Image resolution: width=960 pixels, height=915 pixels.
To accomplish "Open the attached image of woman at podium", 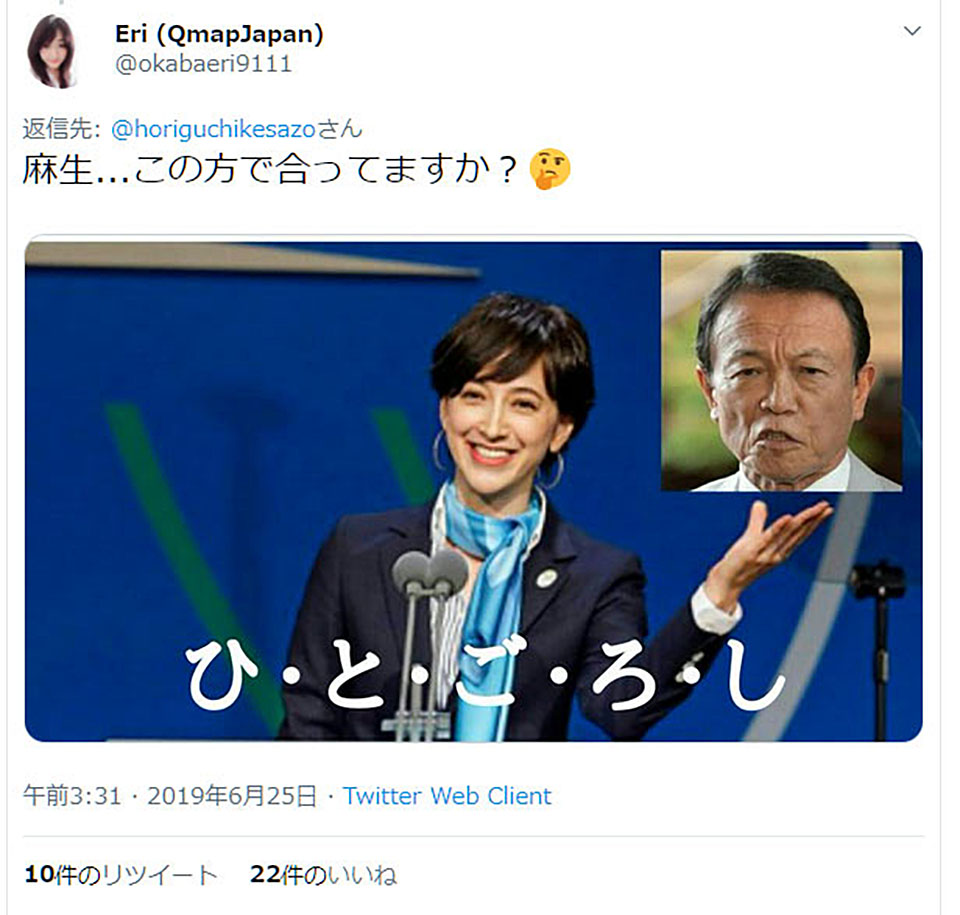I will coord(473,491).
